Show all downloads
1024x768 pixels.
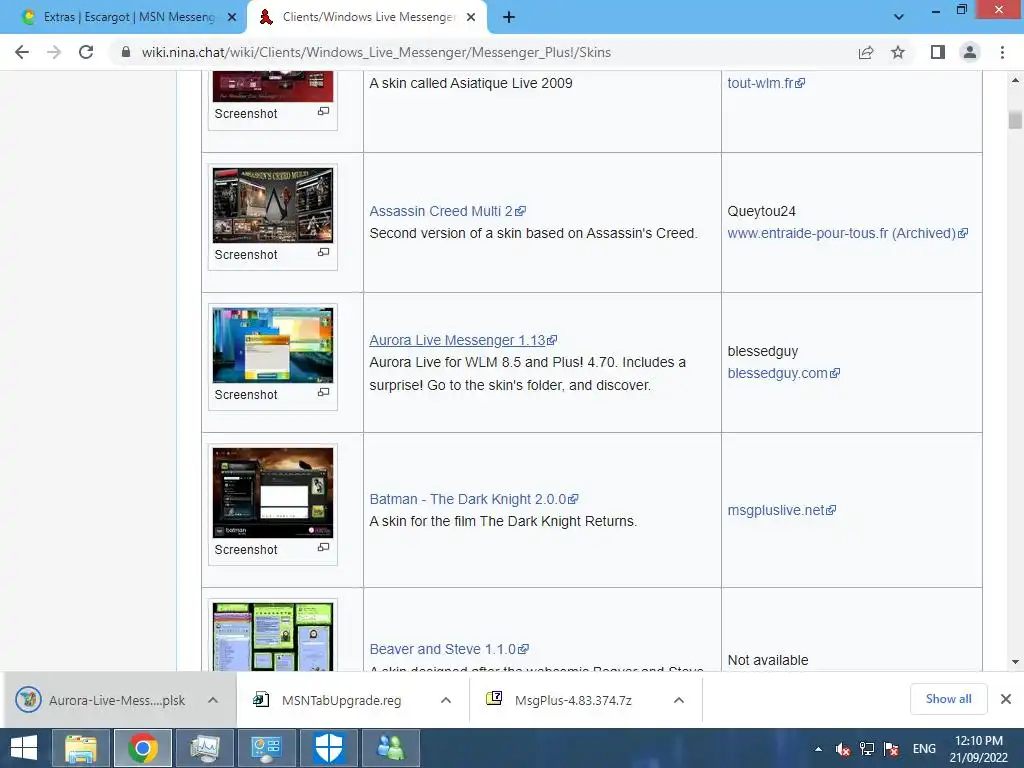948,699
